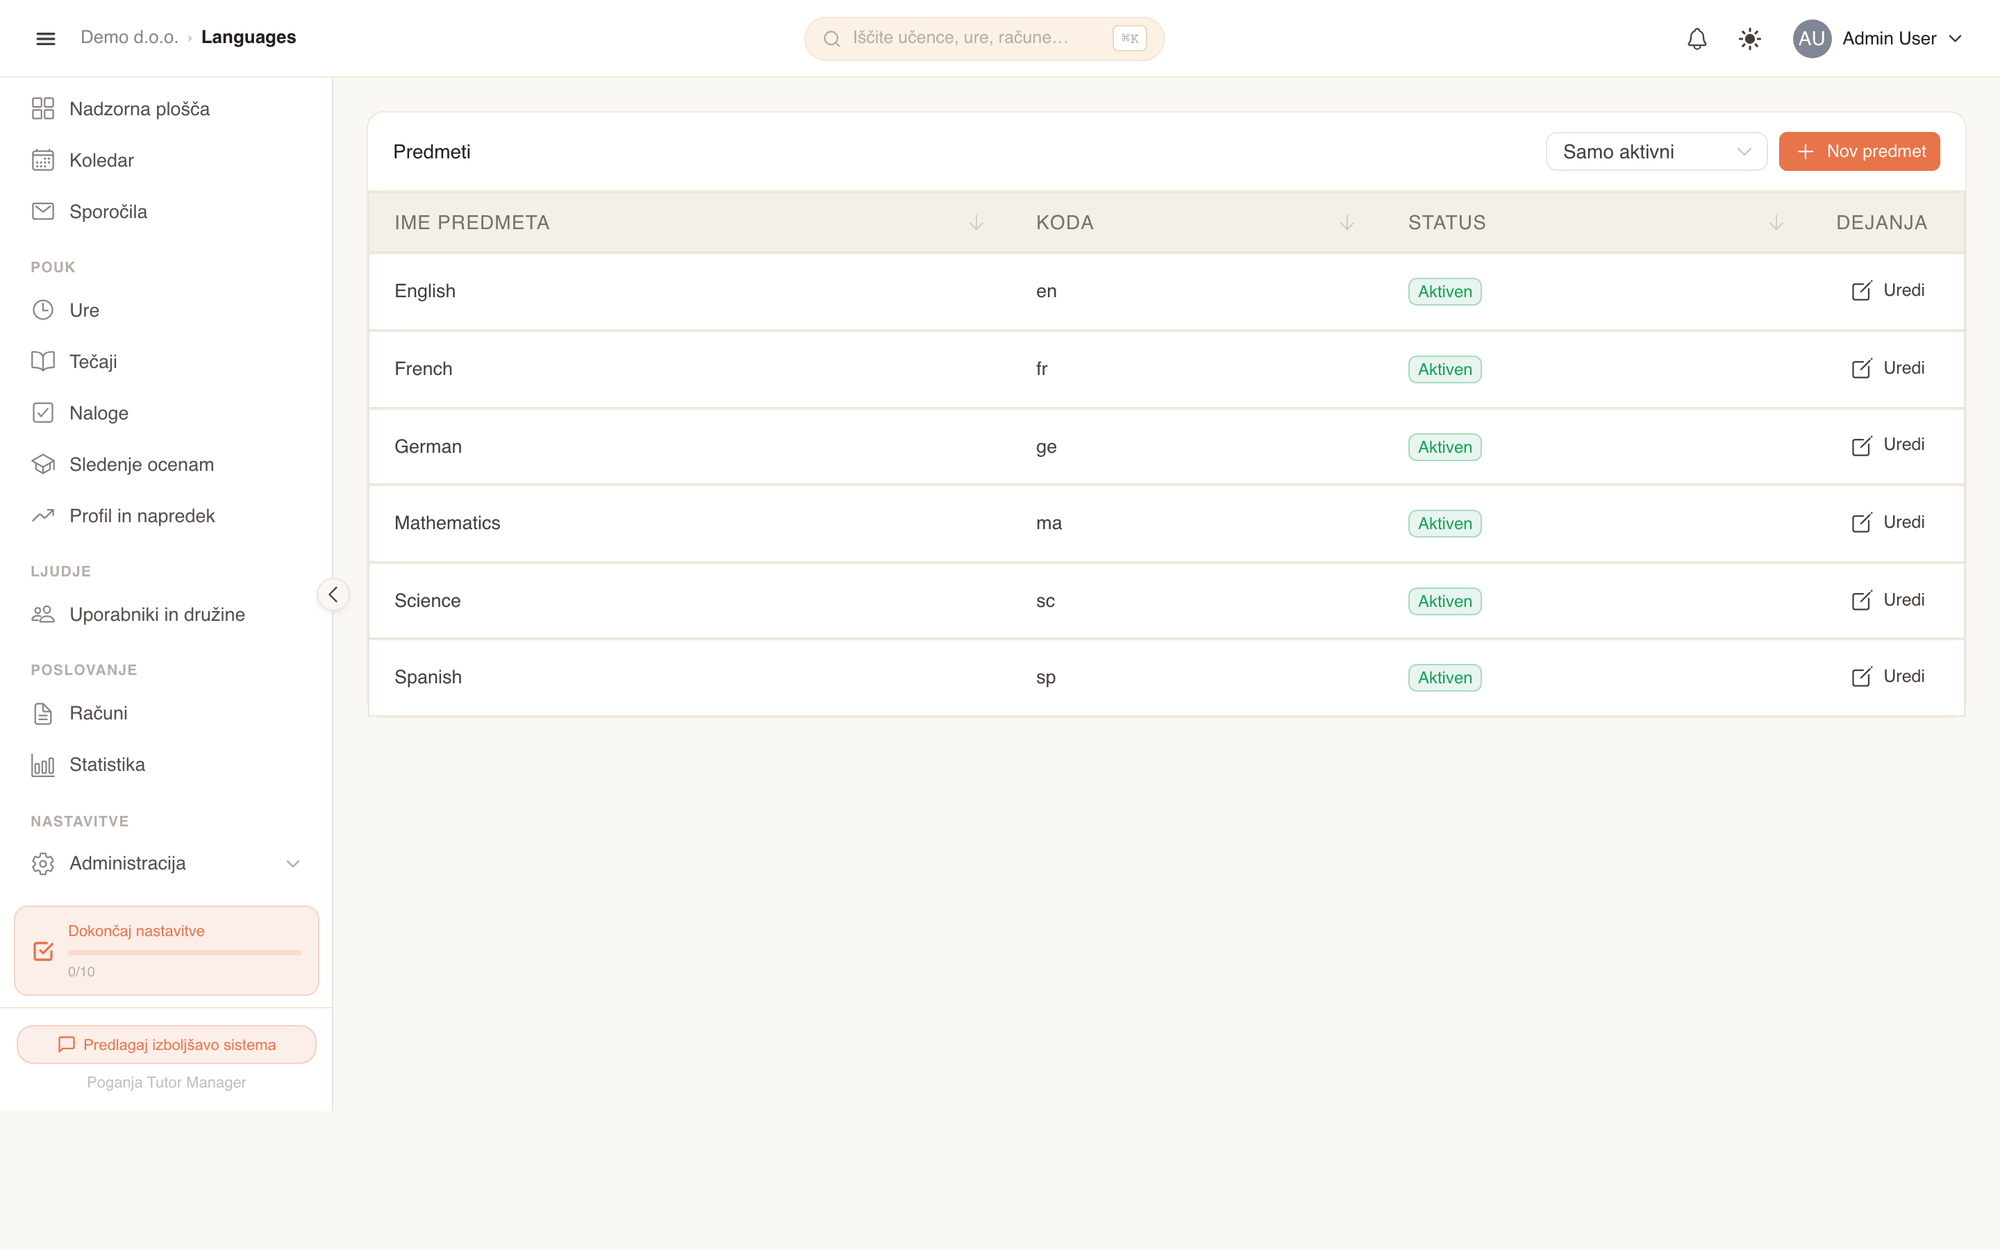Open Koledar in the sidebar

tap(101, 160)
